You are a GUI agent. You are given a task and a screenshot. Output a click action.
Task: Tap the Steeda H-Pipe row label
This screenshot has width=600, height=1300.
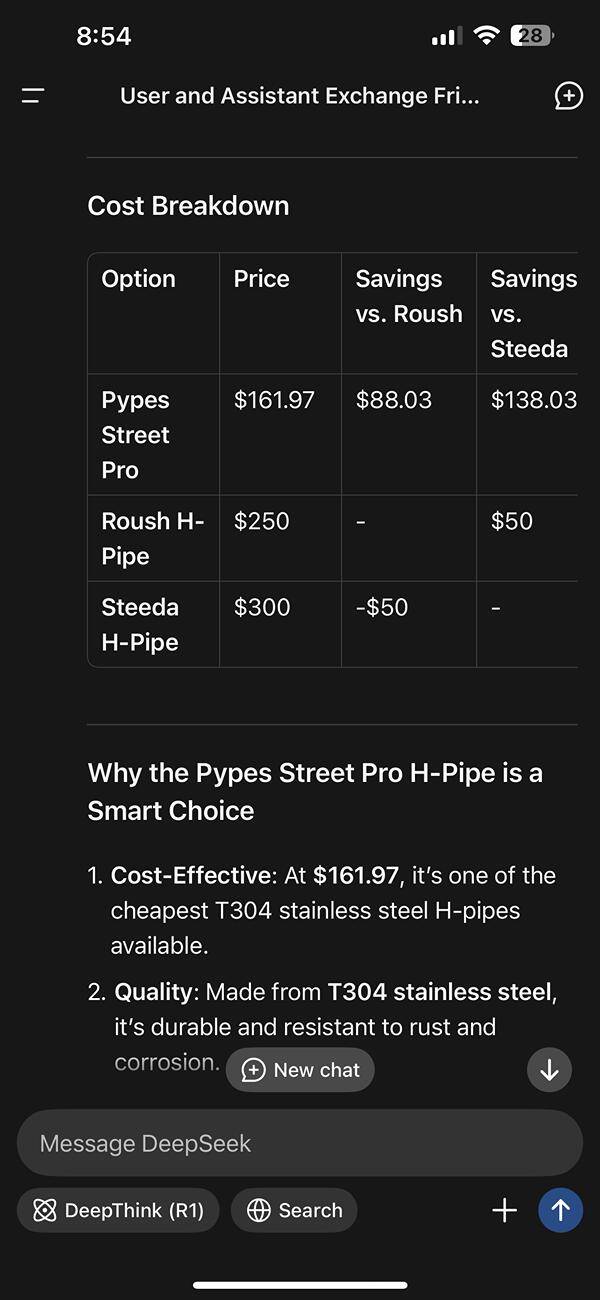tap(153, 624)
